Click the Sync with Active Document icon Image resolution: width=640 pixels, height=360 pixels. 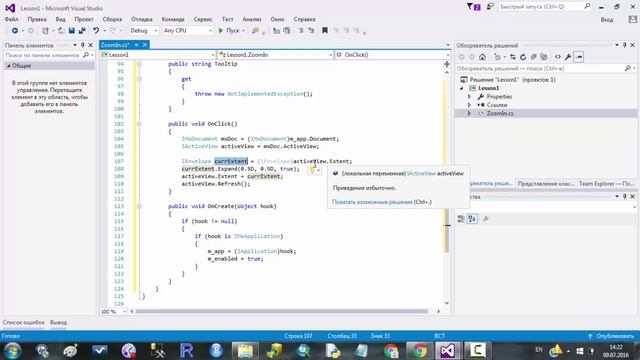[x=513, y=57]
